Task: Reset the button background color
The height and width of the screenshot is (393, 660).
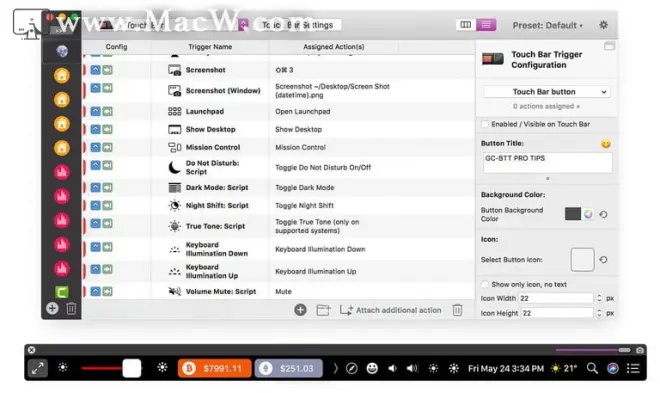Action: [603, 215]
